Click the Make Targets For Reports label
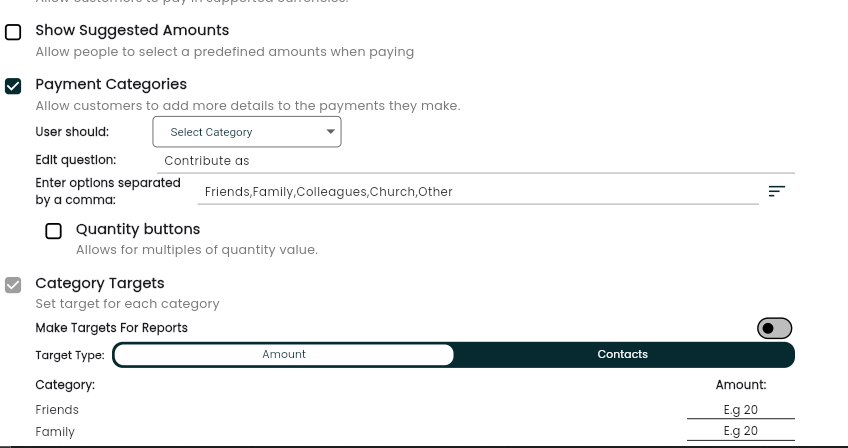This screenshot has width=848, height=448. tap(111, 328)
